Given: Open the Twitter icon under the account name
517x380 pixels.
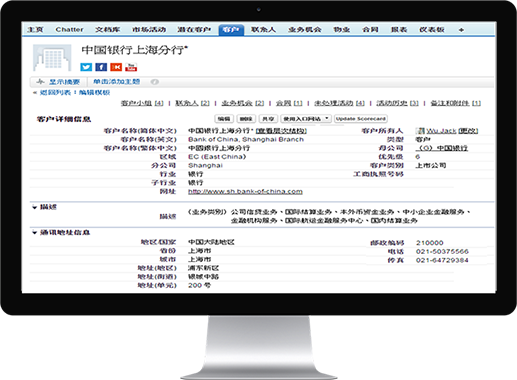Looking at the screenshot, I should tap(86, 67).
